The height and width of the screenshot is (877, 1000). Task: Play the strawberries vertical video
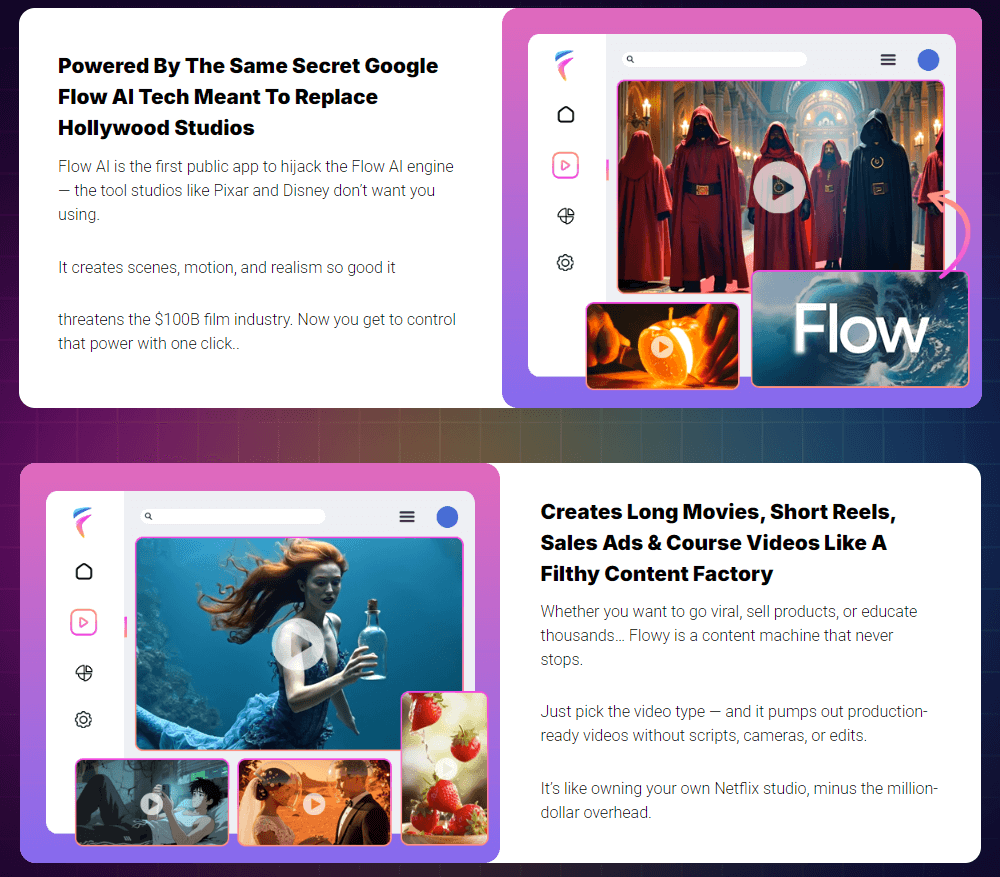[444, 768]
